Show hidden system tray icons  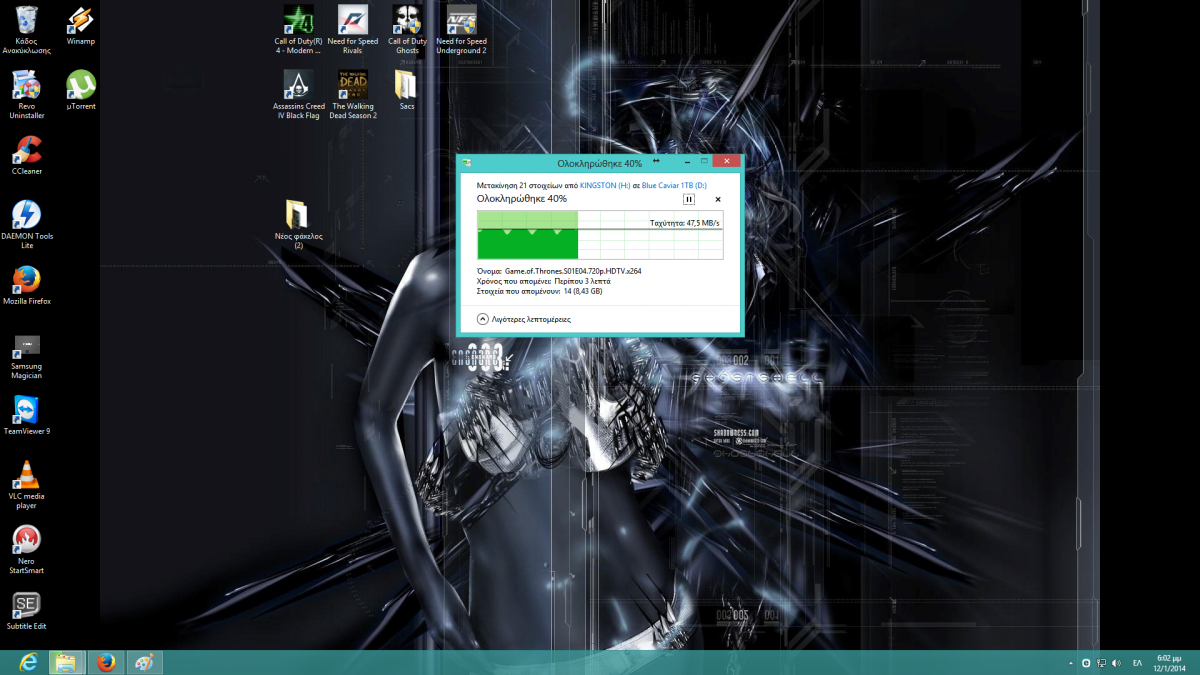1070,663
